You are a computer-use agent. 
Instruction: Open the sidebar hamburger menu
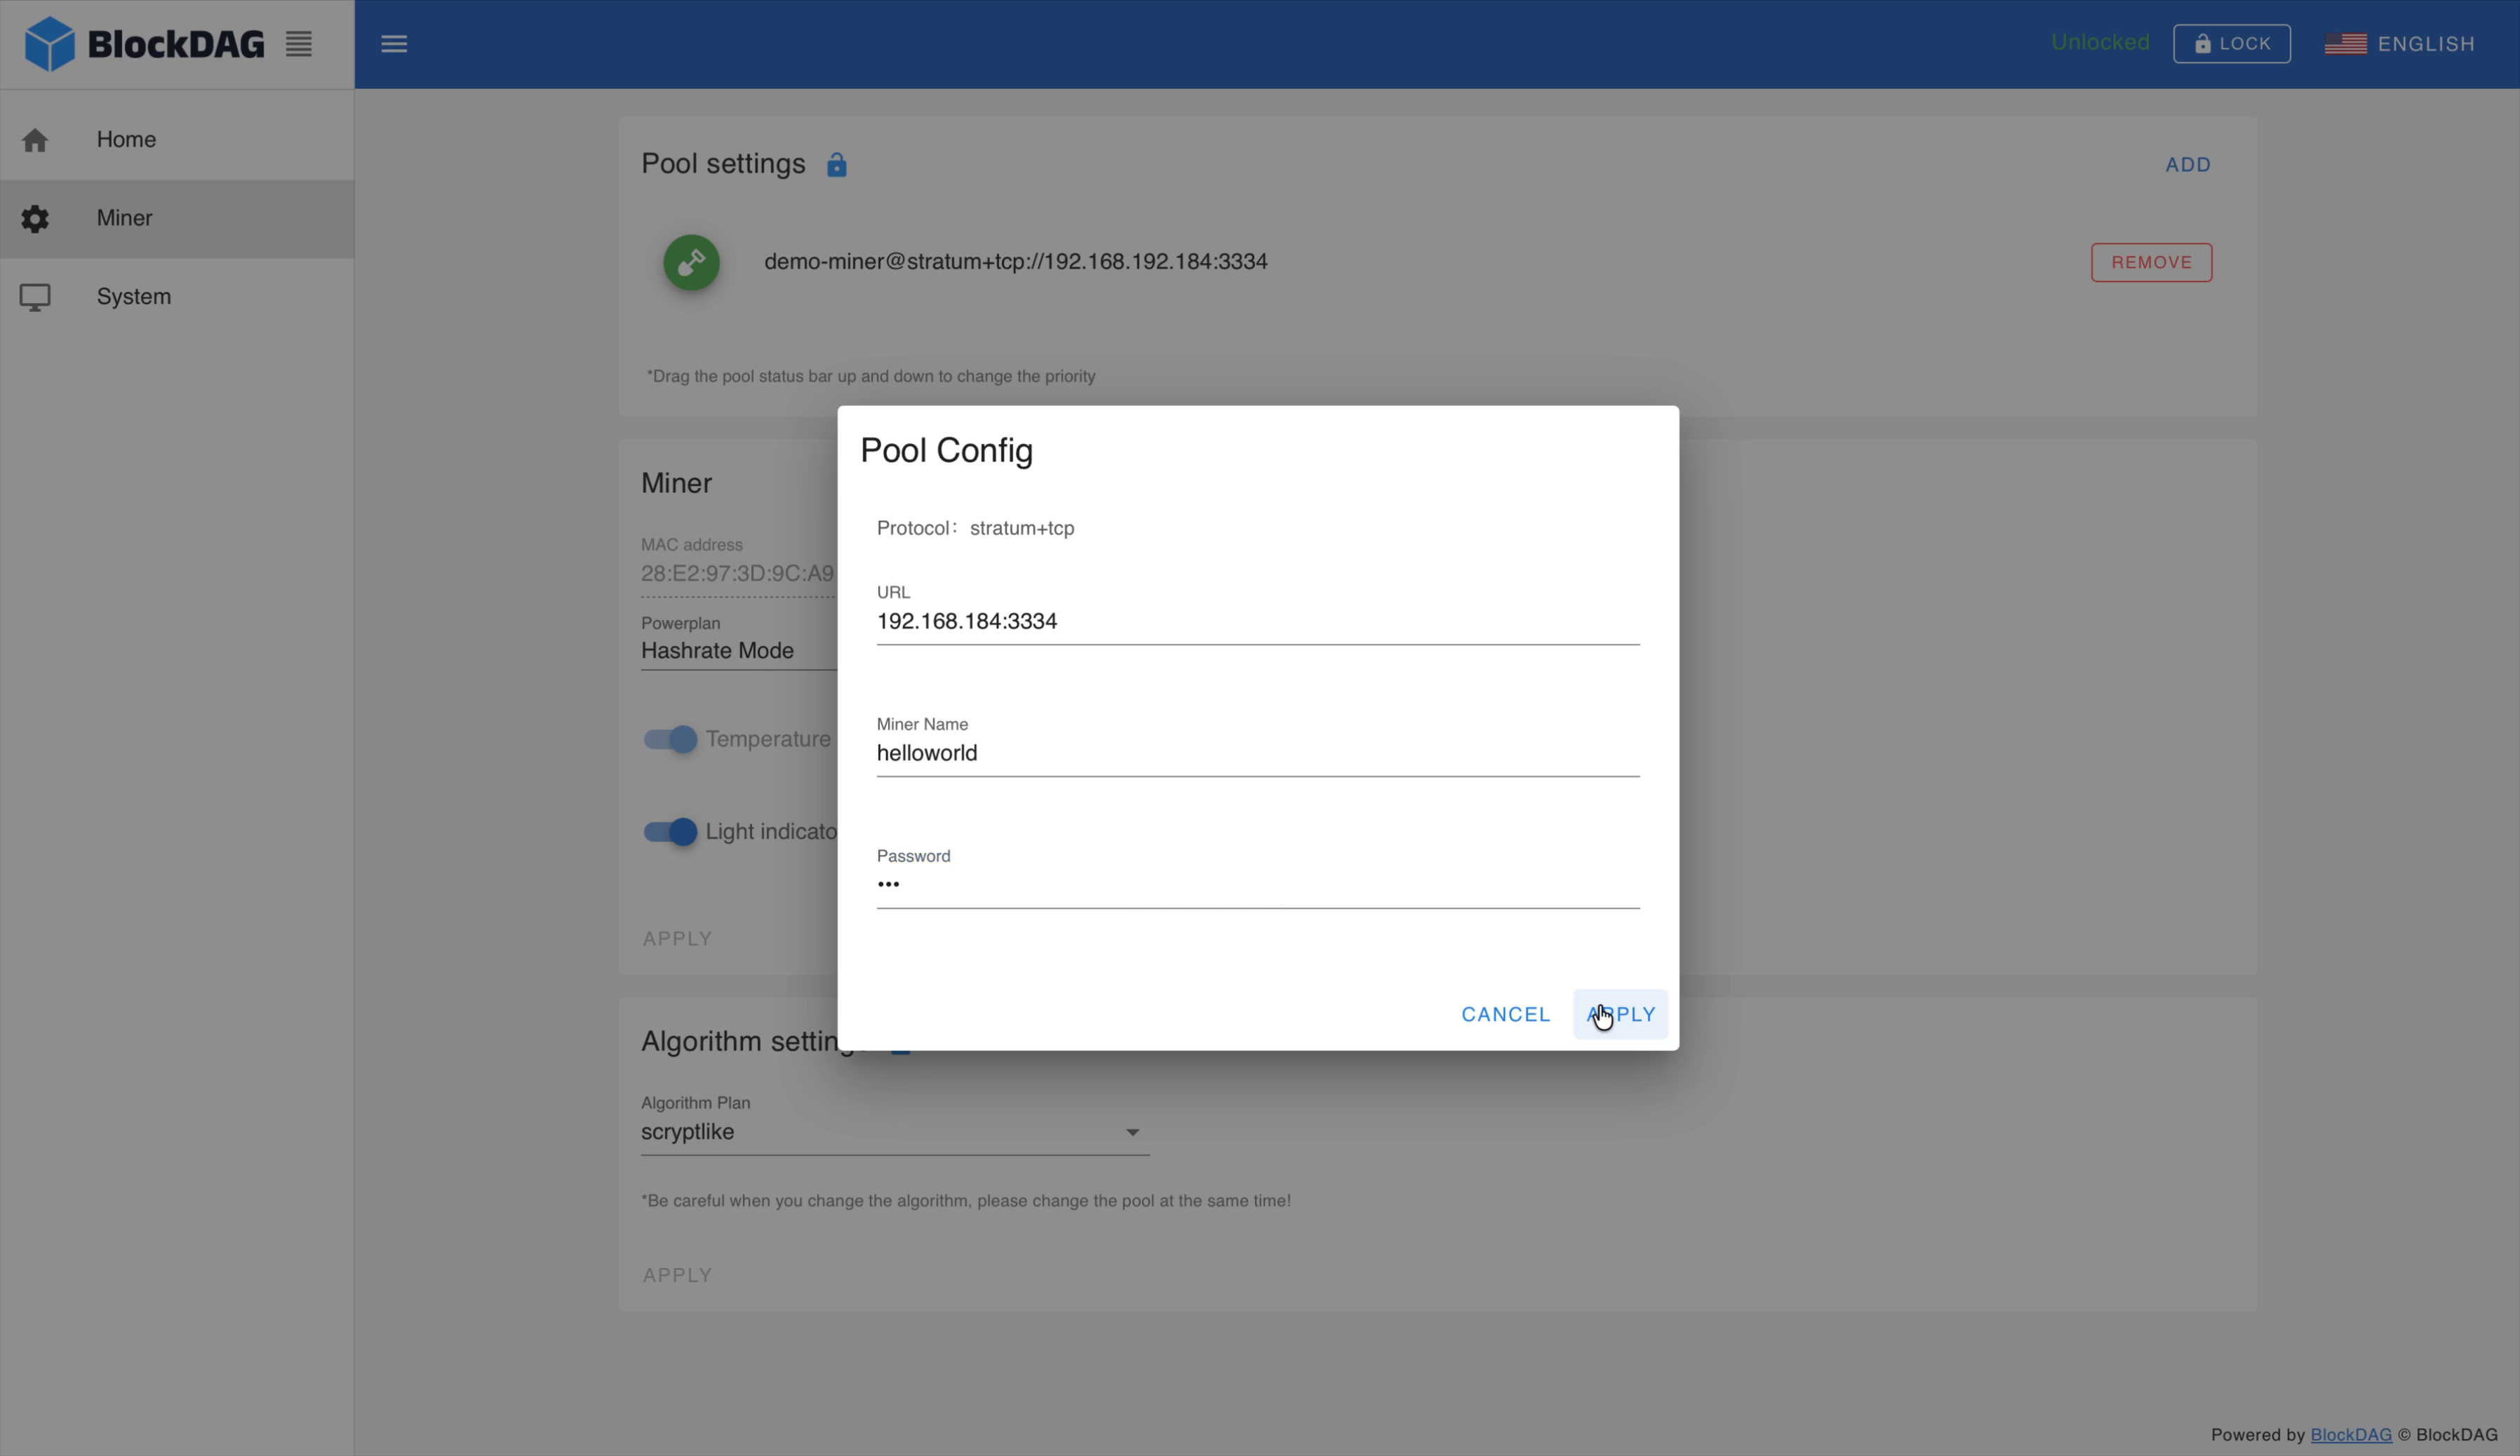point(298,43)
